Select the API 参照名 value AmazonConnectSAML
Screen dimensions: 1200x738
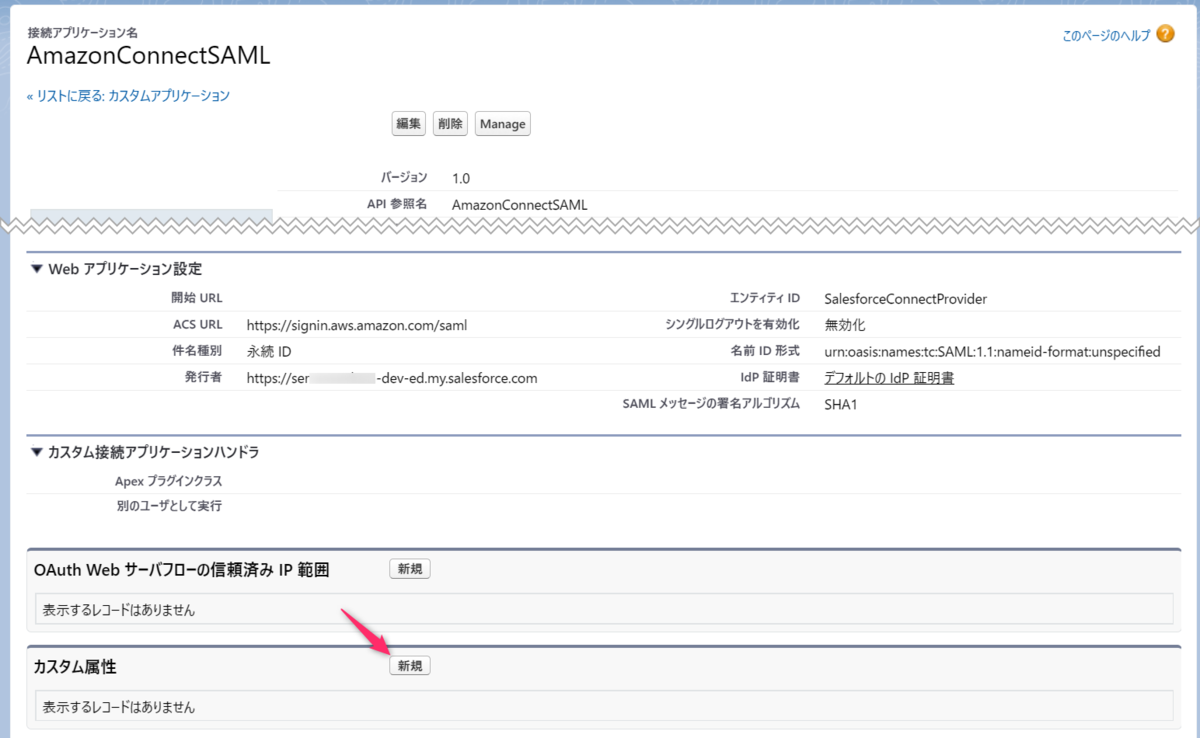pyautogui.click(x=520, y=204)
